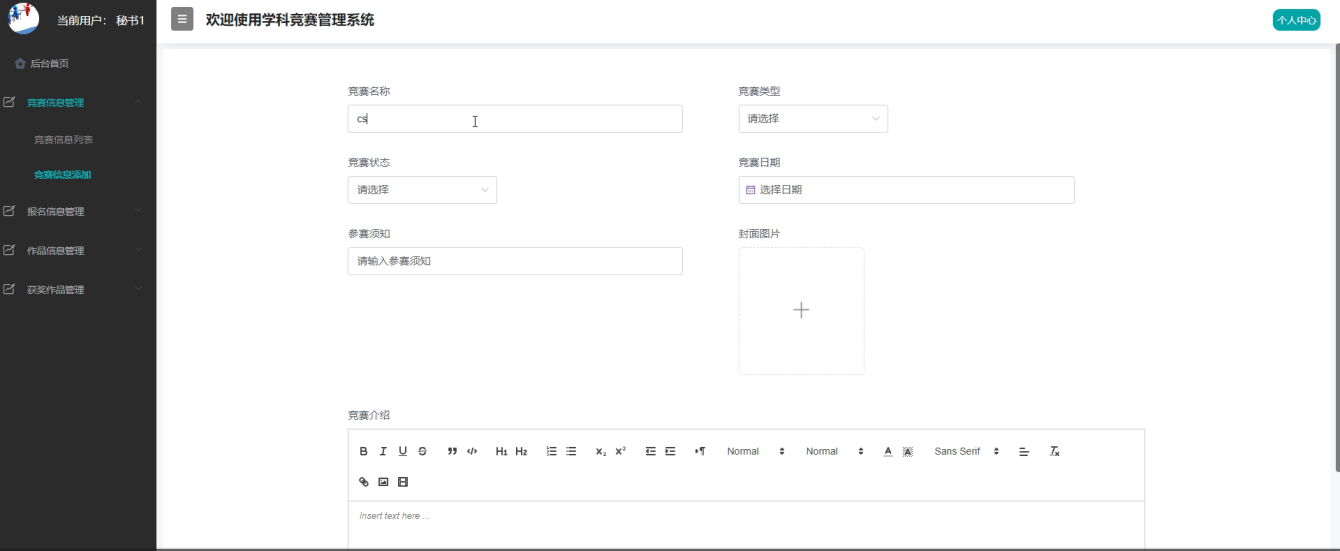The image size is (1340, 551).
Task: Toggle right-to-left text direction
Action: 700,452
